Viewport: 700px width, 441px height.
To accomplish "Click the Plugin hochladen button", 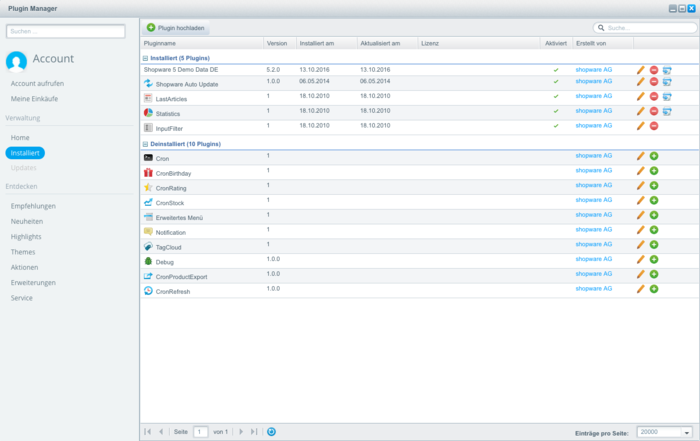I will [175, 28].
